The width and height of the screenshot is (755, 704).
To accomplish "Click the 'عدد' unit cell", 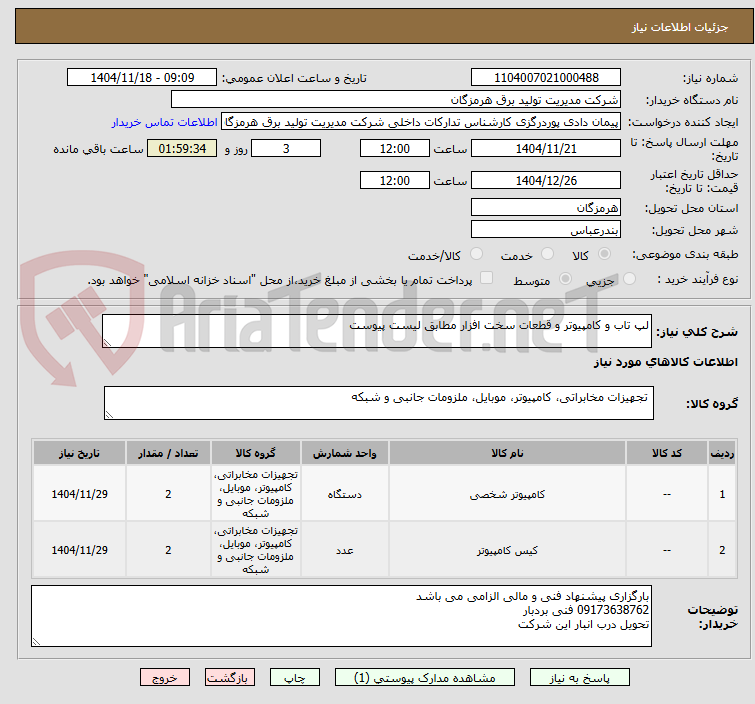I will tap(345, 550).
